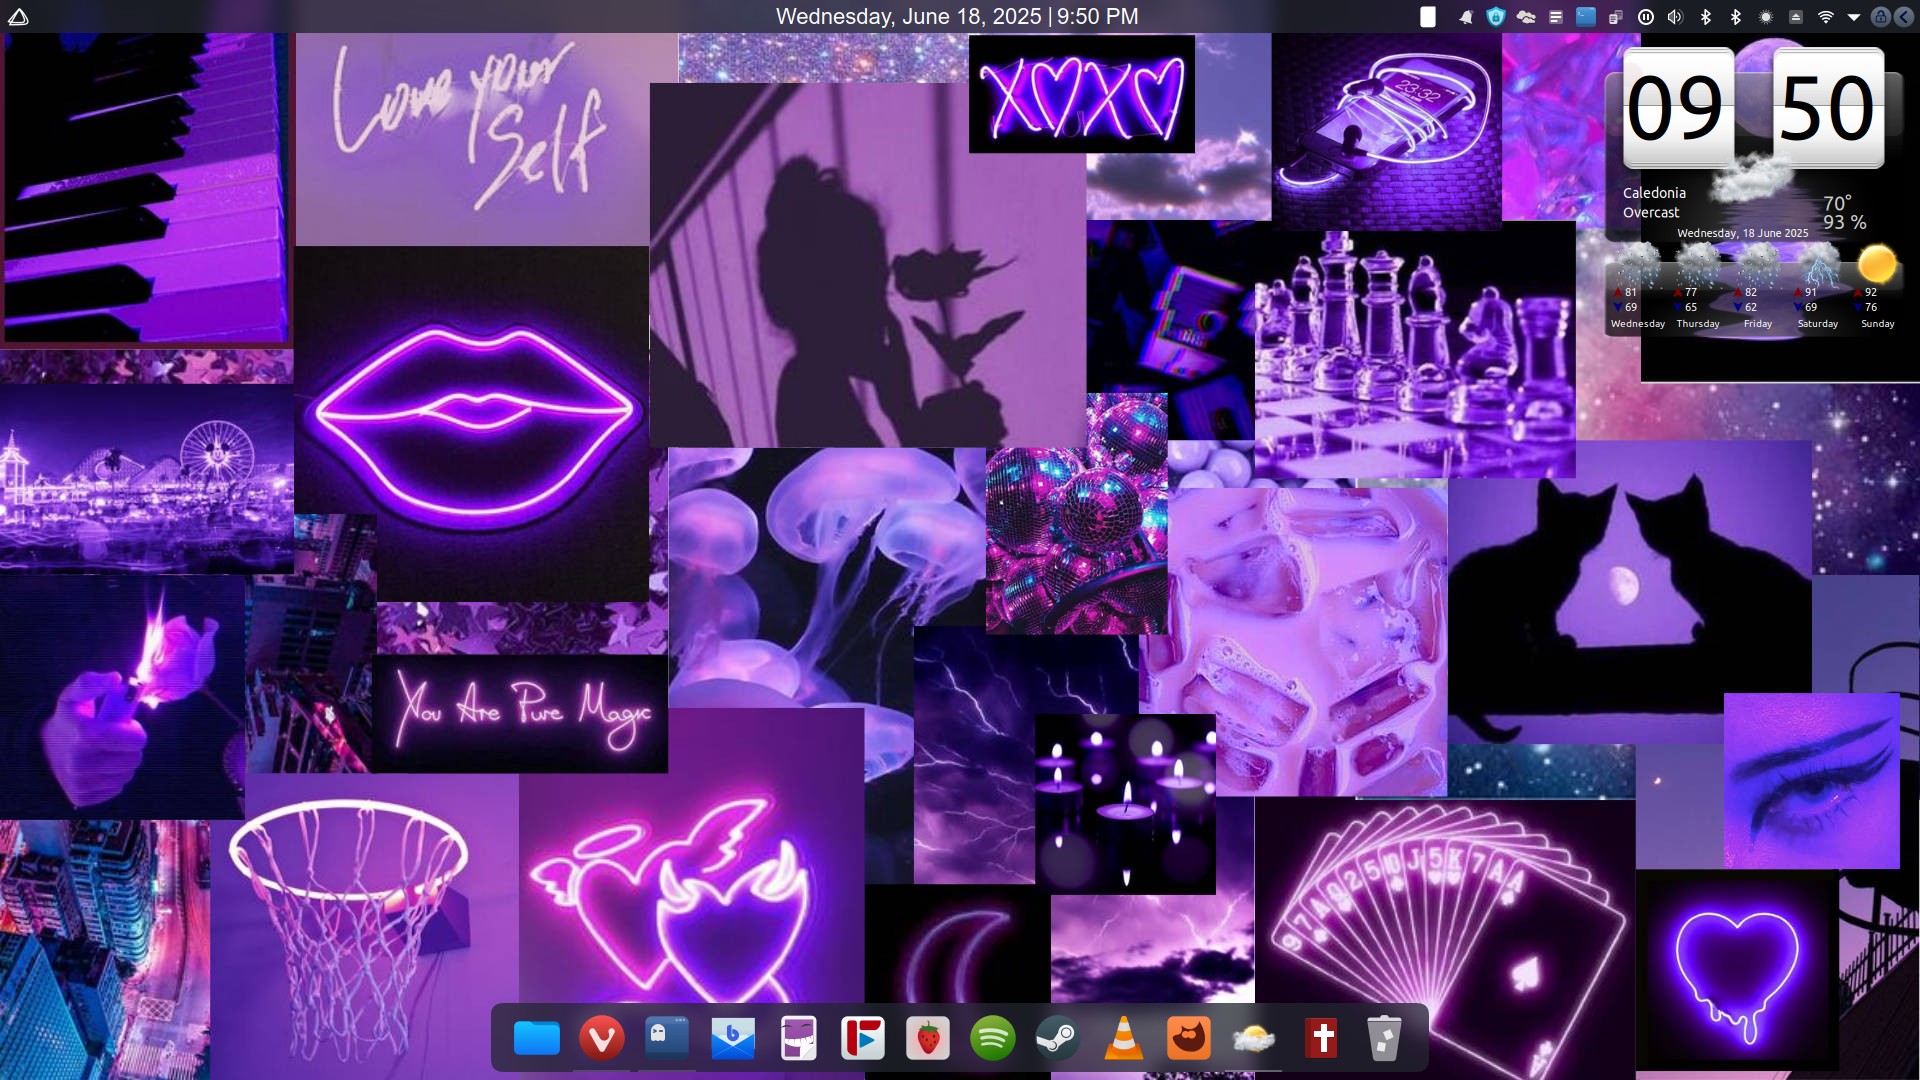Open the BlueMail envelope app
The width and height of the screenshot is (1920, 1080).
pyautogui.click(x=733, y=1038)
